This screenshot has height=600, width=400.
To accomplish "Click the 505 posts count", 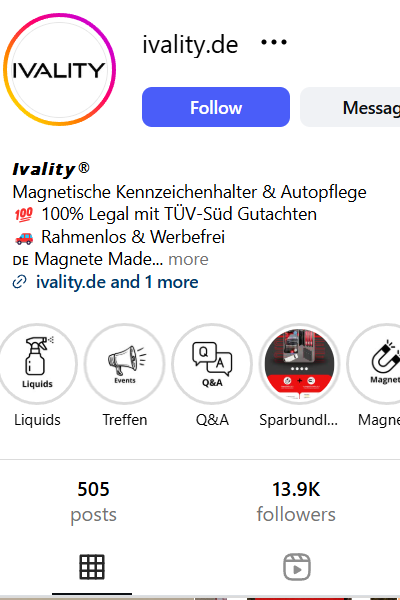I will point(93,502).
